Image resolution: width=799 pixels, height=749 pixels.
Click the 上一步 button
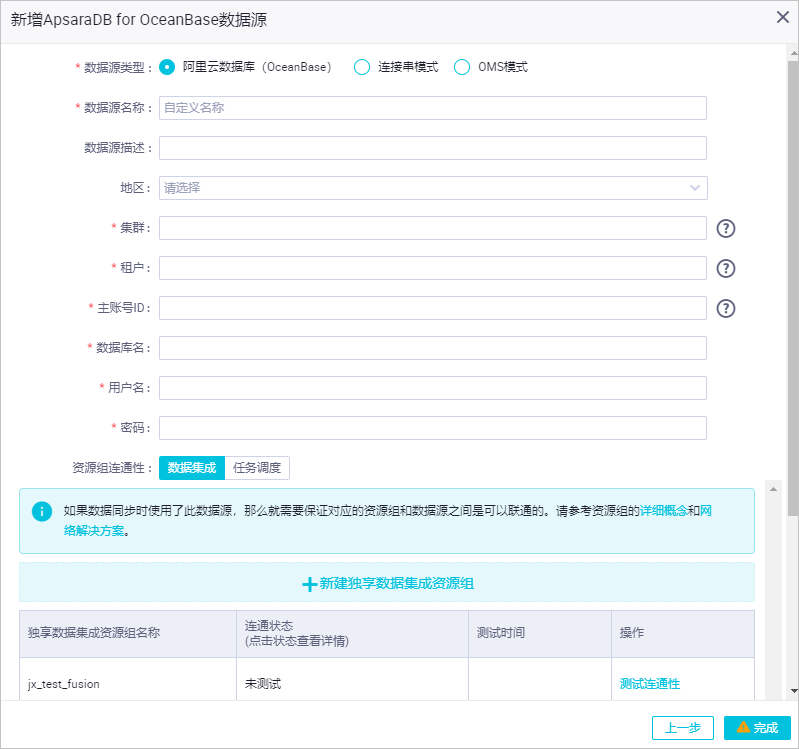point(682,728)
